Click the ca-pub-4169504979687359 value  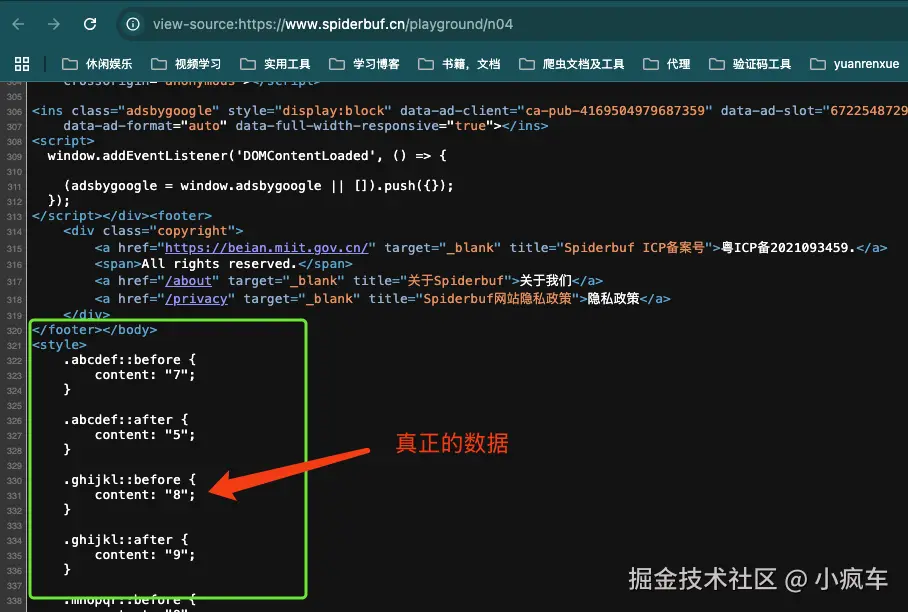pyautogui.click(x=615, y=111)
